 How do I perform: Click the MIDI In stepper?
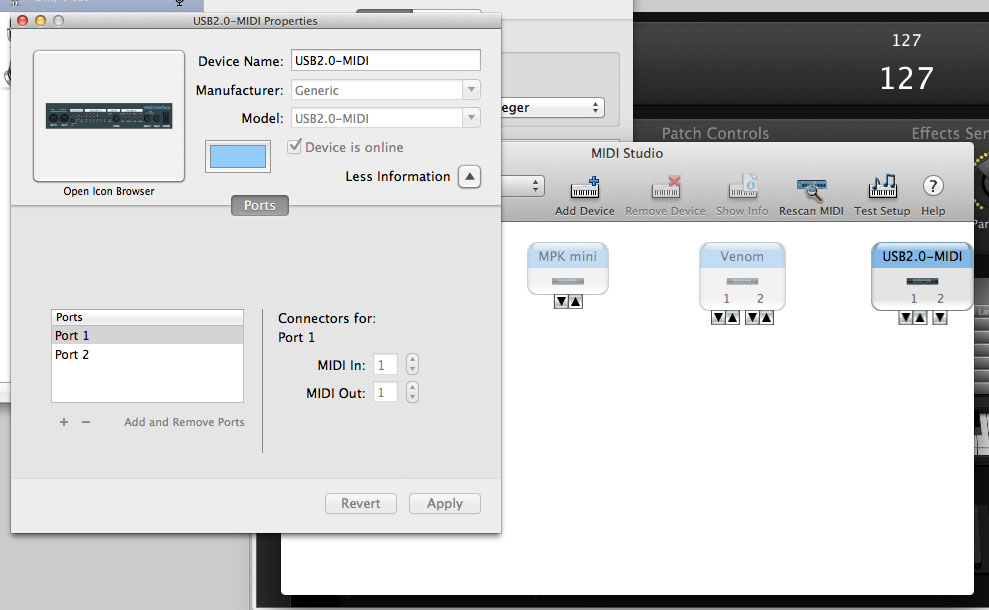pyautogui.click(x=413, y=365)
